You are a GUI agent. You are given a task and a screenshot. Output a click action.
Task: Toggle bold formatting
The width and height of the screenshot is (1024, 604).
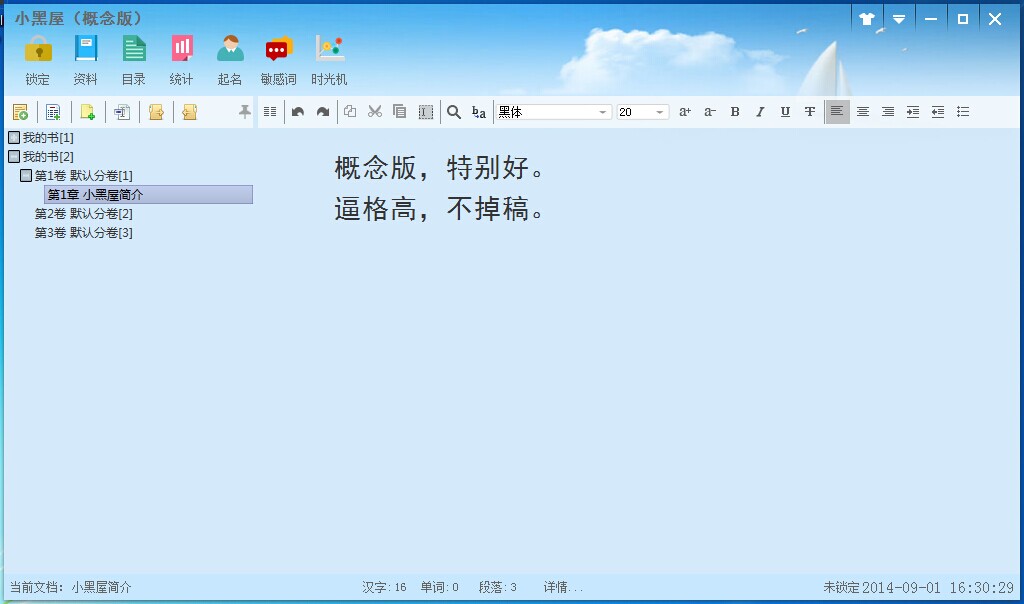[735, 112]
